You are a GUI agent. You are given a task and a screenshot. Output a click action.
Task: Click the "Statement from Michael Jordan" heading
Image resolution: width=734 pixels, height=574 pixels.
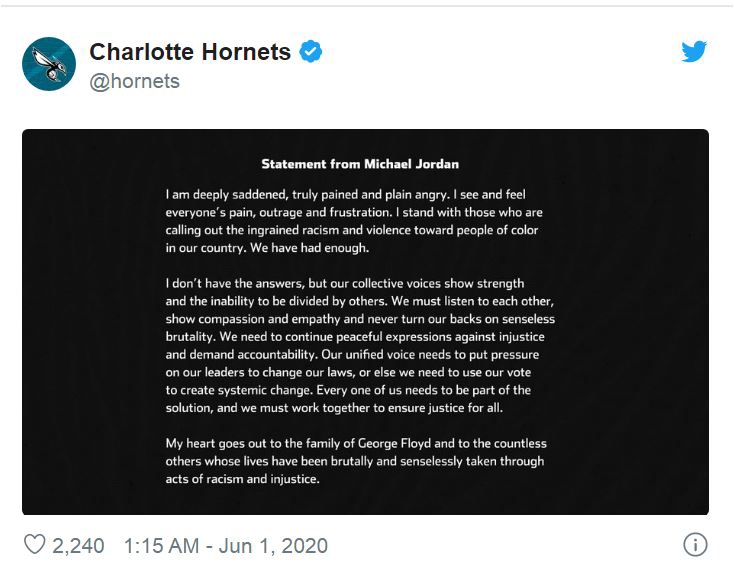[x=360, y=164]
